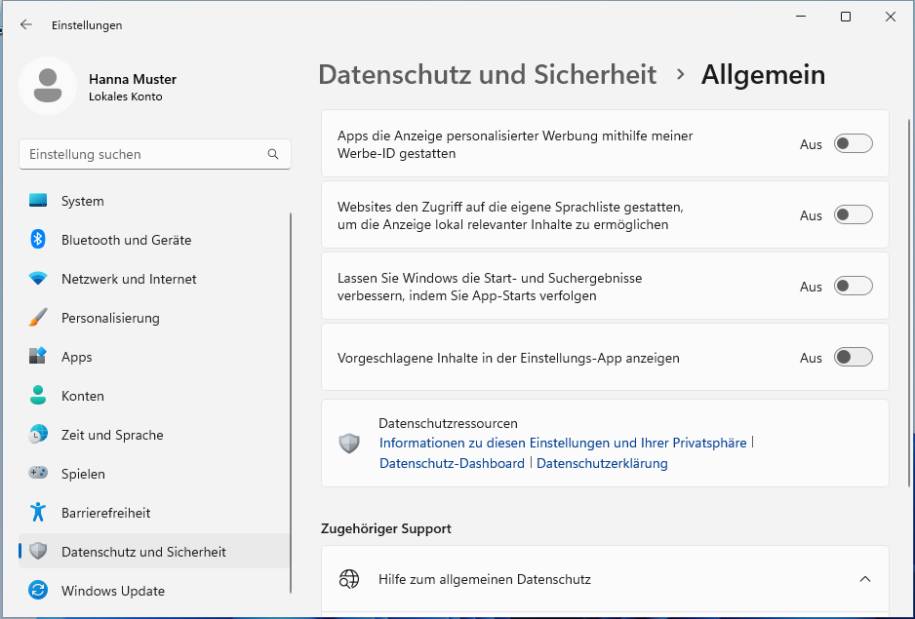Open Bluetooth und Geräte via its icon
Image resolution: width=915 pixels, height=619 pixels.
41,240
